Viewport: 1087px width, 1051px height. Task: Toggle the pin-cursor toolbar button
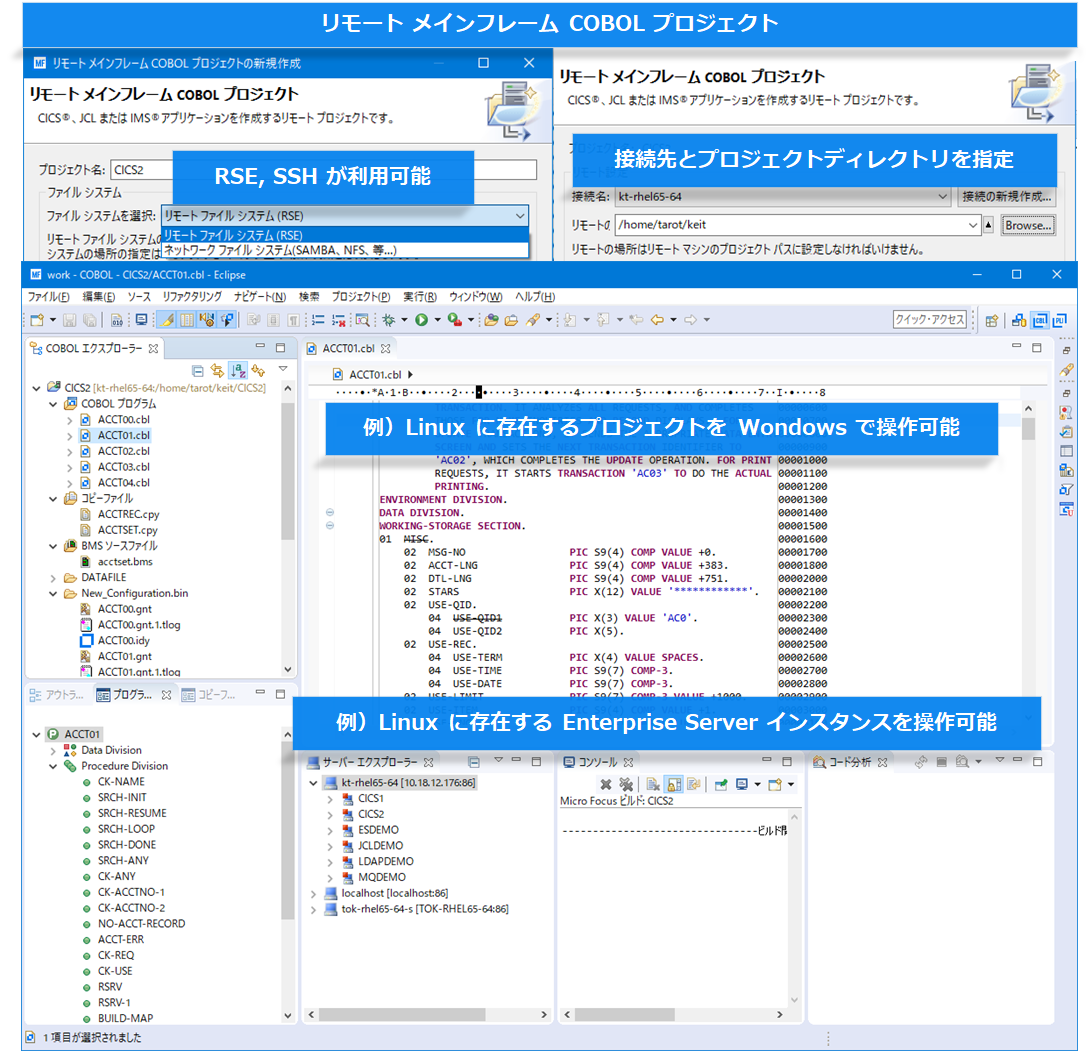point(227,320)
